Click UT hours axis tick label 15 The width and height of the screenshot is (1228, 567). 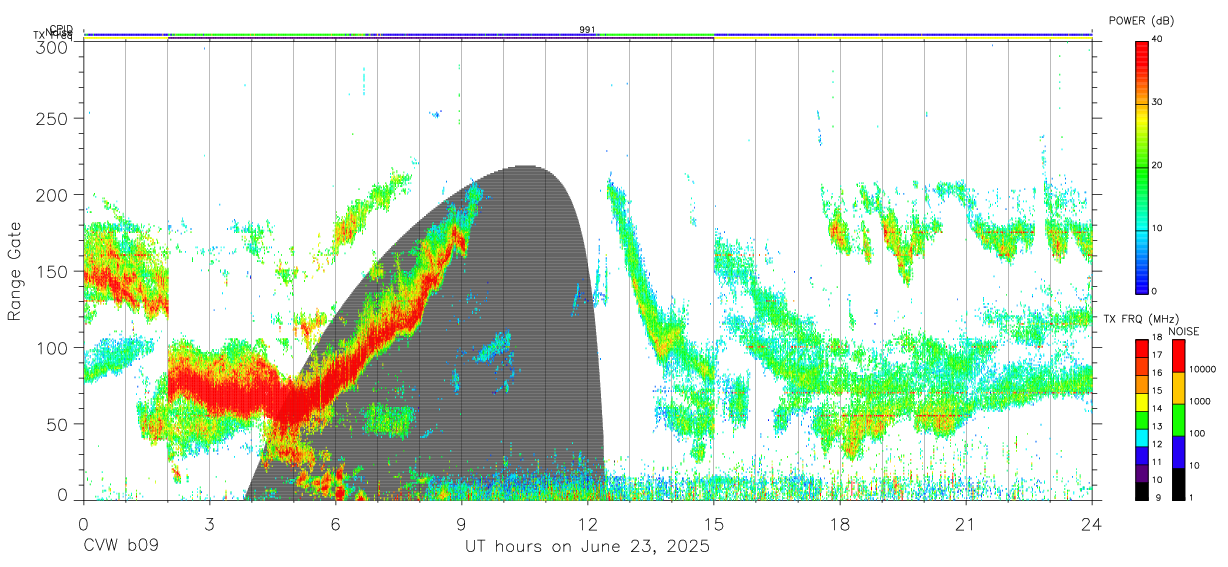(713, 523)
